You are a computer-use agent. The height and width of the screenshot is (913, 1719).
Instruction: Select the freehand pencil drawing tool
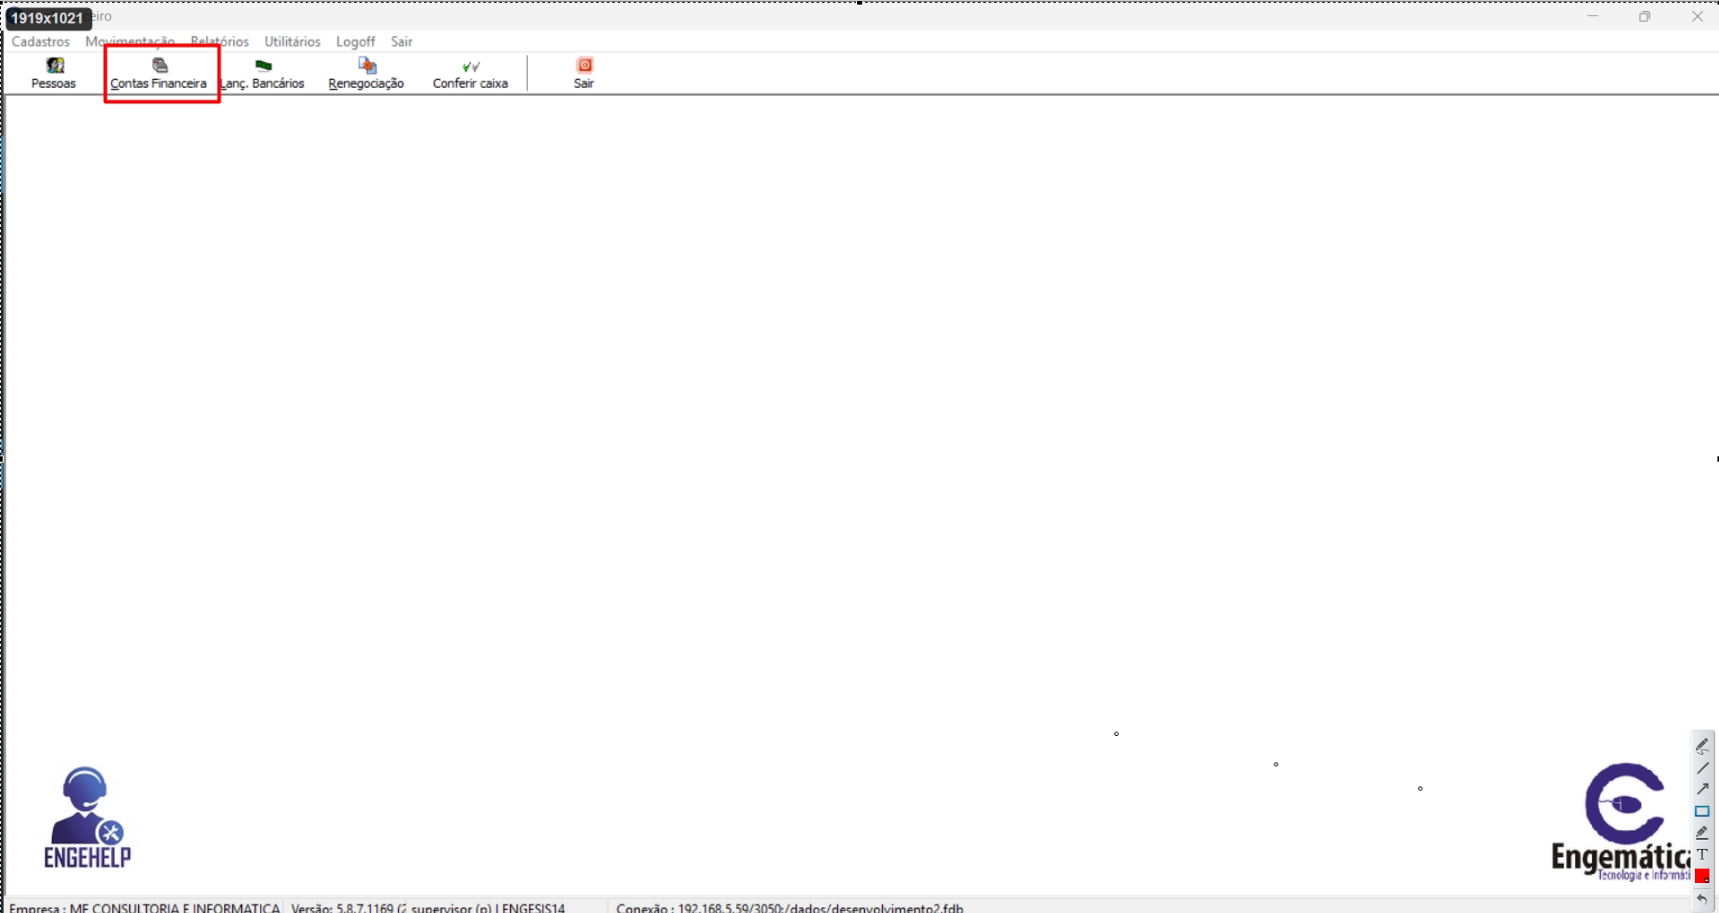pos(1702,746)
